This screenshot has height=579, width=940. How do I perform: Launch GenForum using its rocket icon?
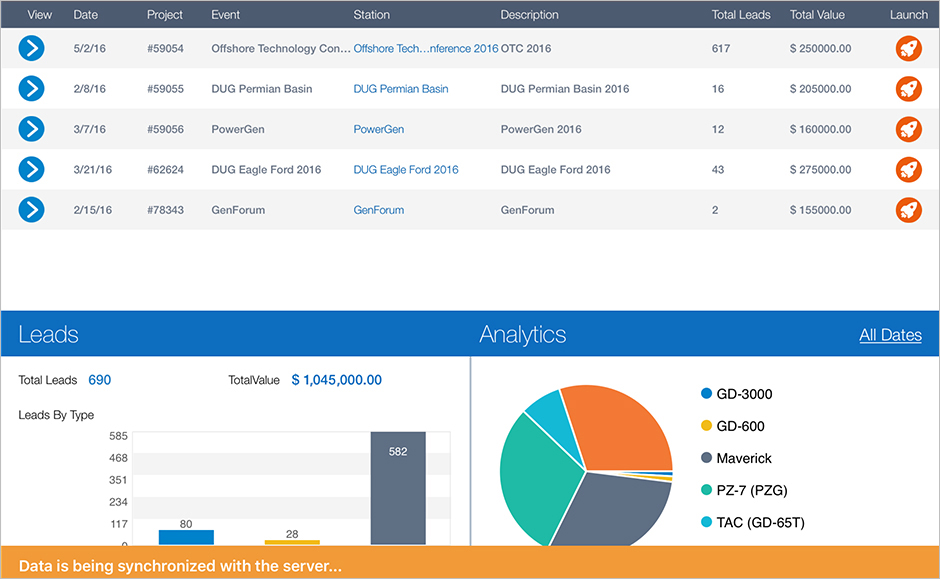click(908, 210)
